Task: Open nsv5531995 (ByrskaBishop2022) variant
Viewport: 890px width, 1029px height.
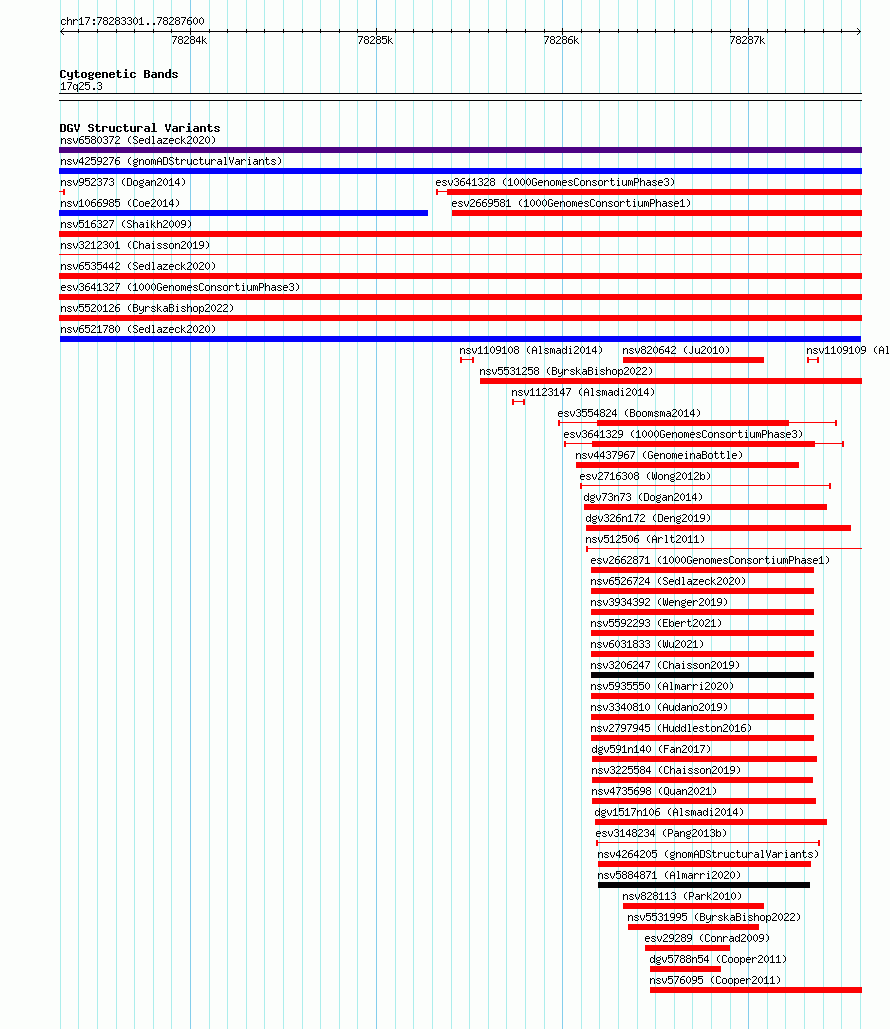Action: tap(714, 917)
